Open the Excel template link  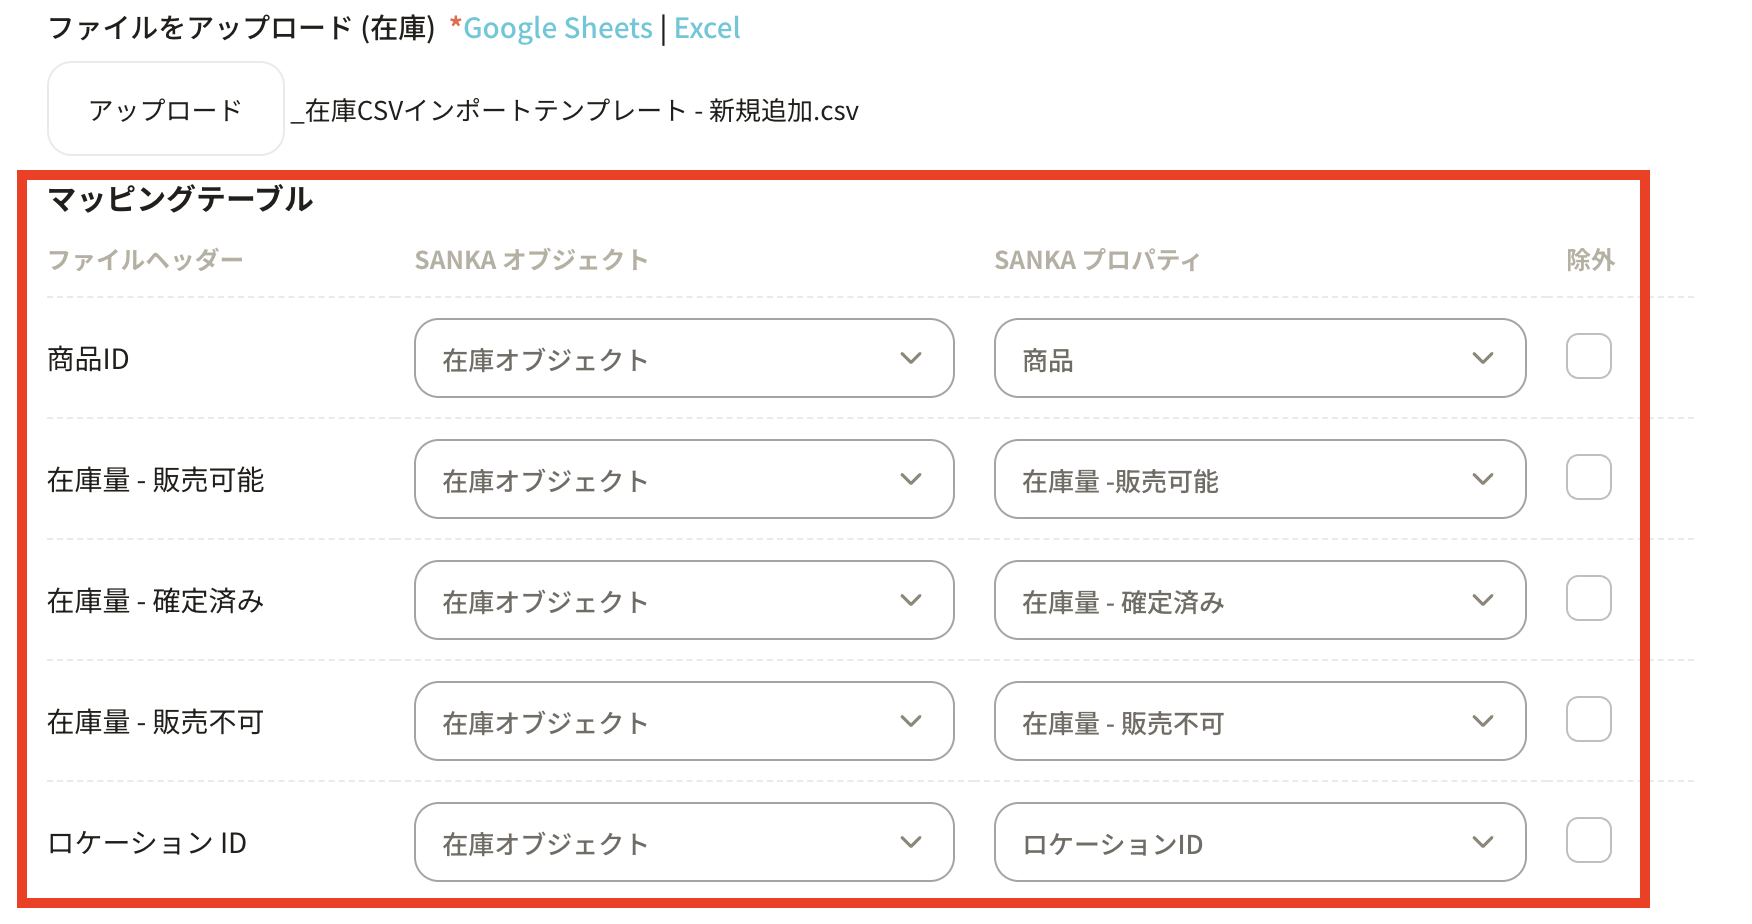[x=707, y=28]
